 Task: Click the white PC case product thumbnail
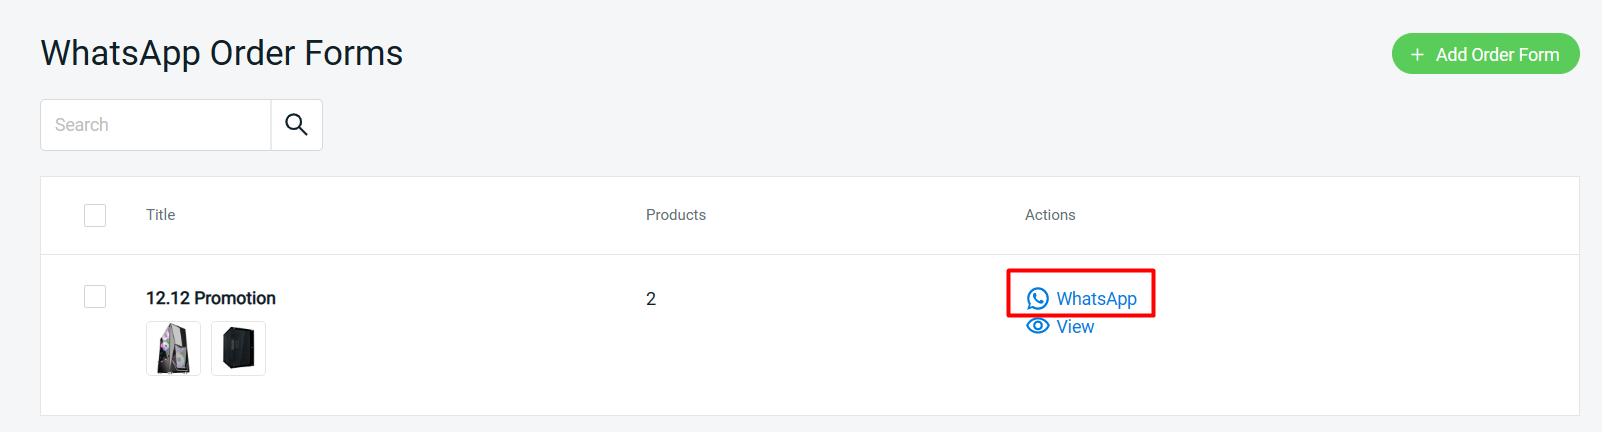173,348
